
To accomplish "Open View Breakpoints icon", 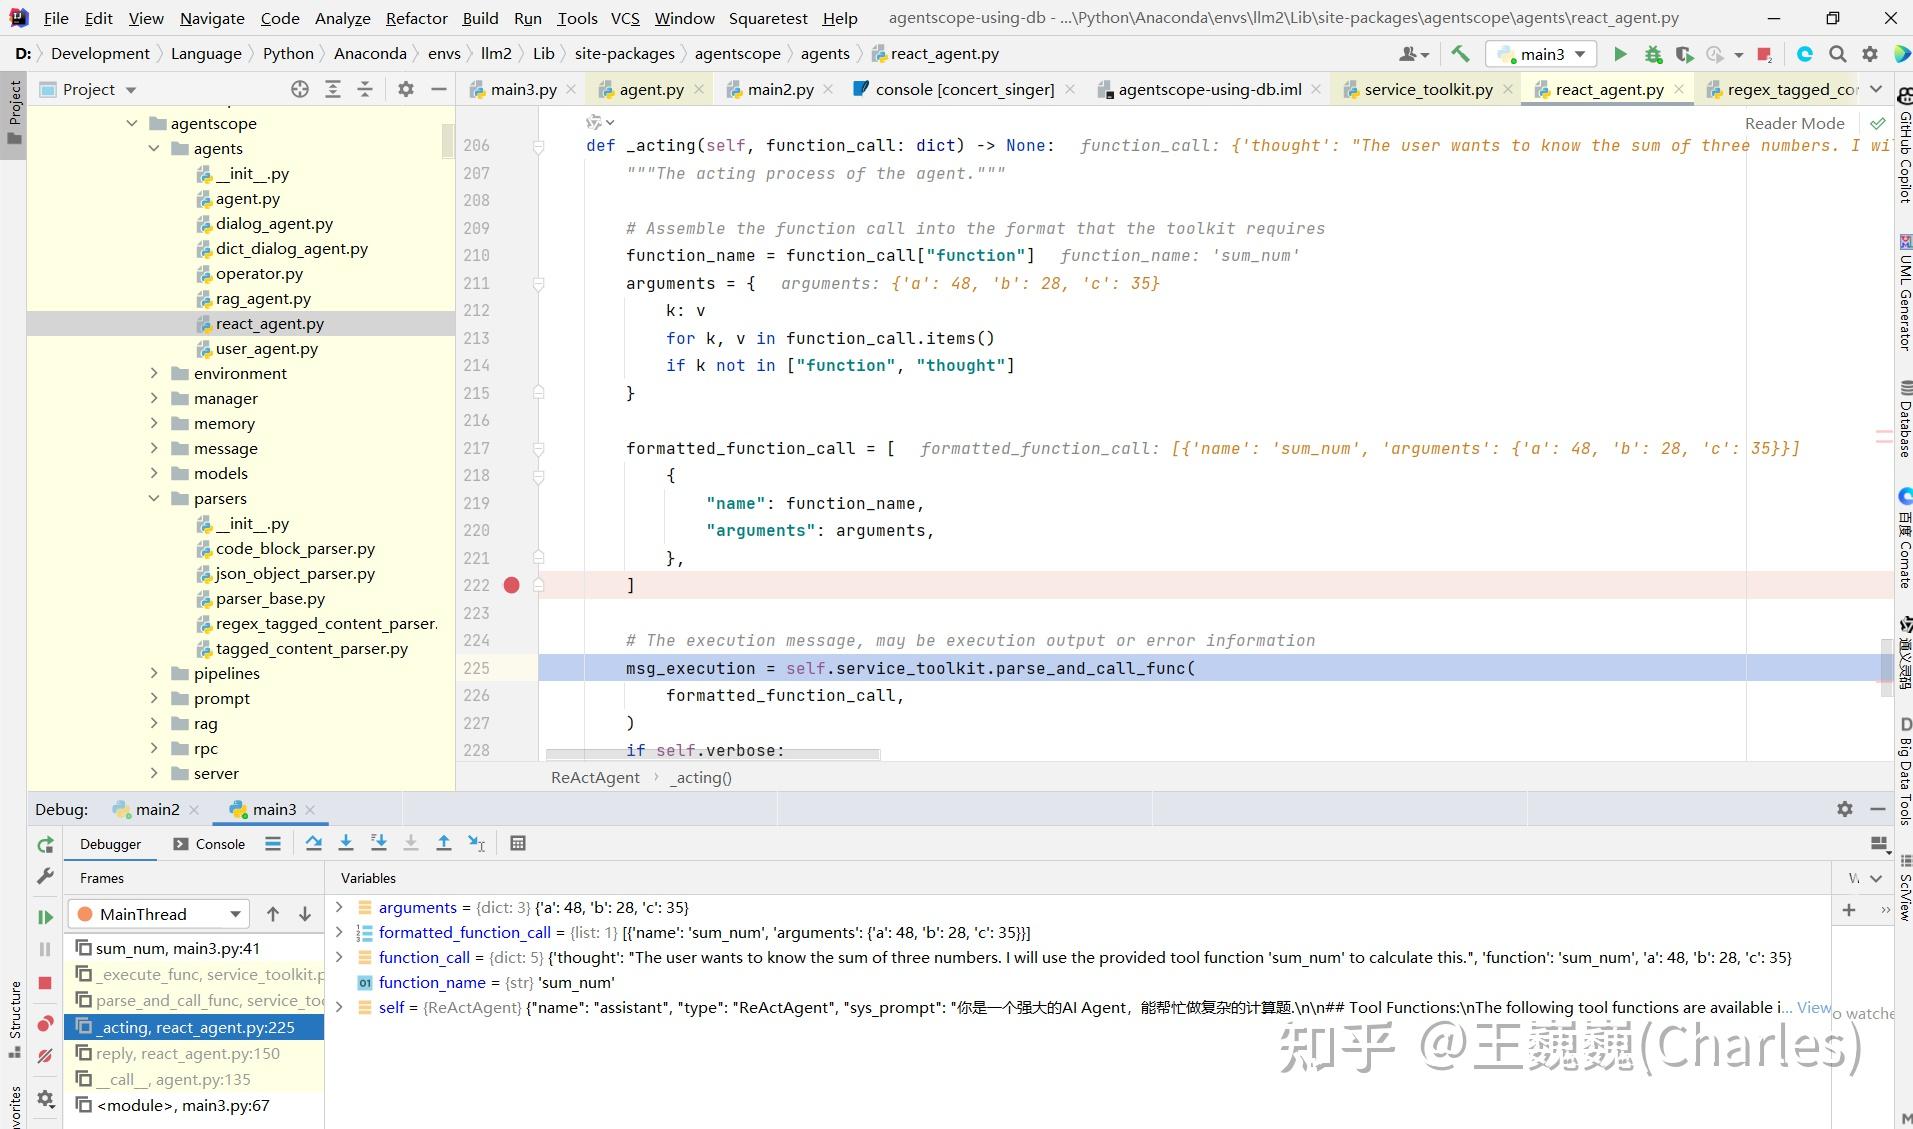I will (x=45, y=1023).
